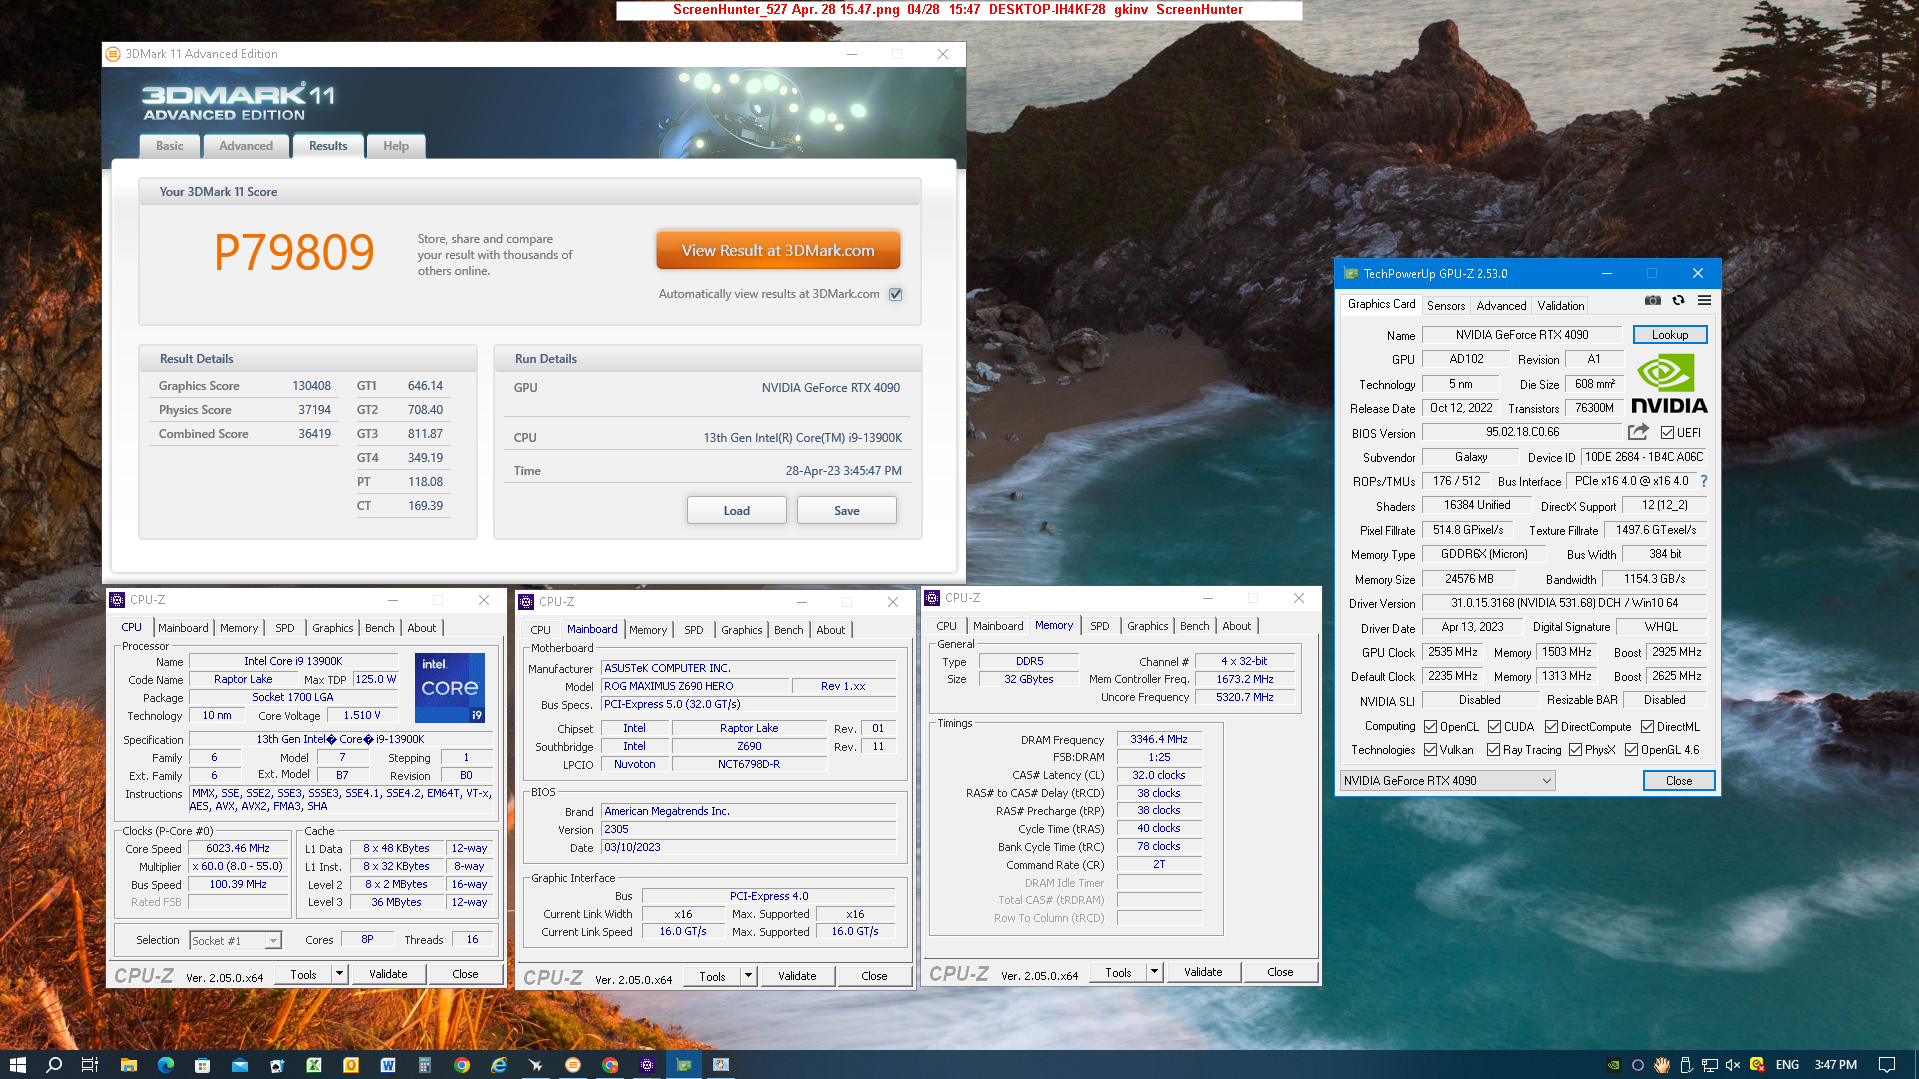The image size is (1919, 1079).
Task: Switch to 3DMark Basic tab
Action: [x=169, y=146]
